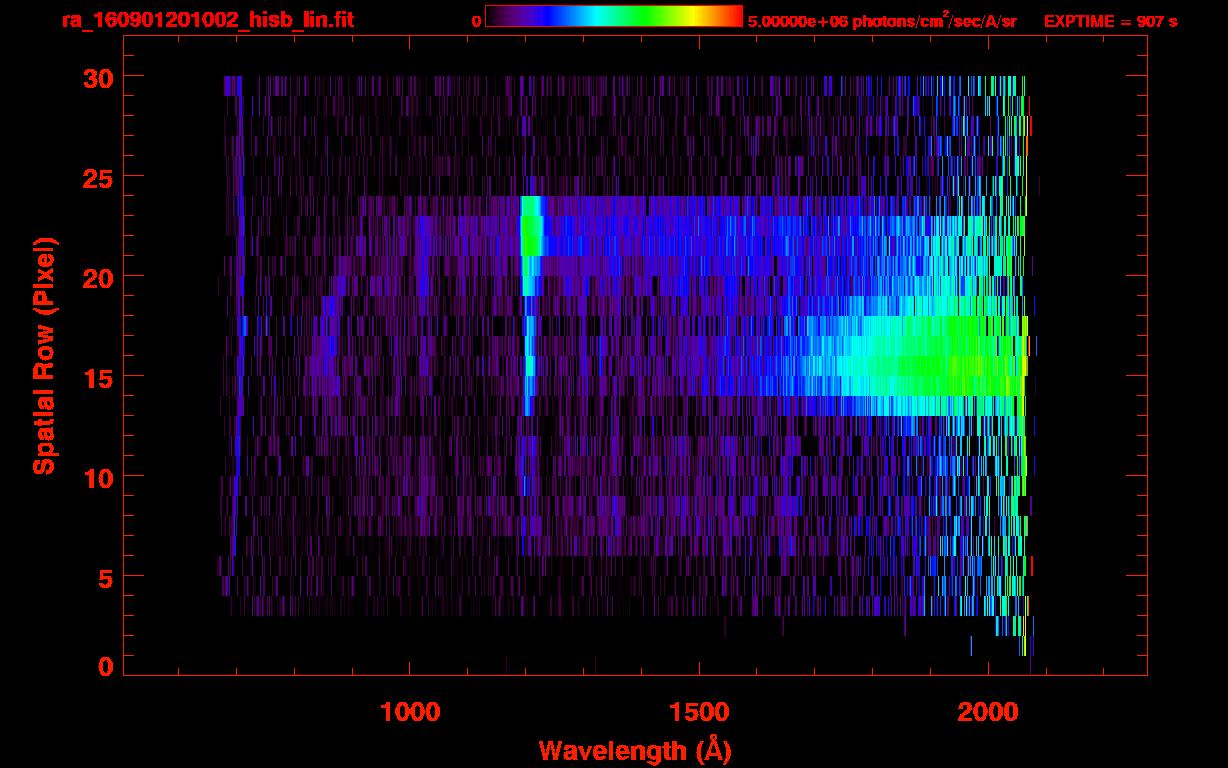Click the colorbar maximum label 5.00000e+06 photons/cm²/sec/A/sr
The width and height of the screenshot is (1228, 768).
pyautogui.click(x=882, y=21)
